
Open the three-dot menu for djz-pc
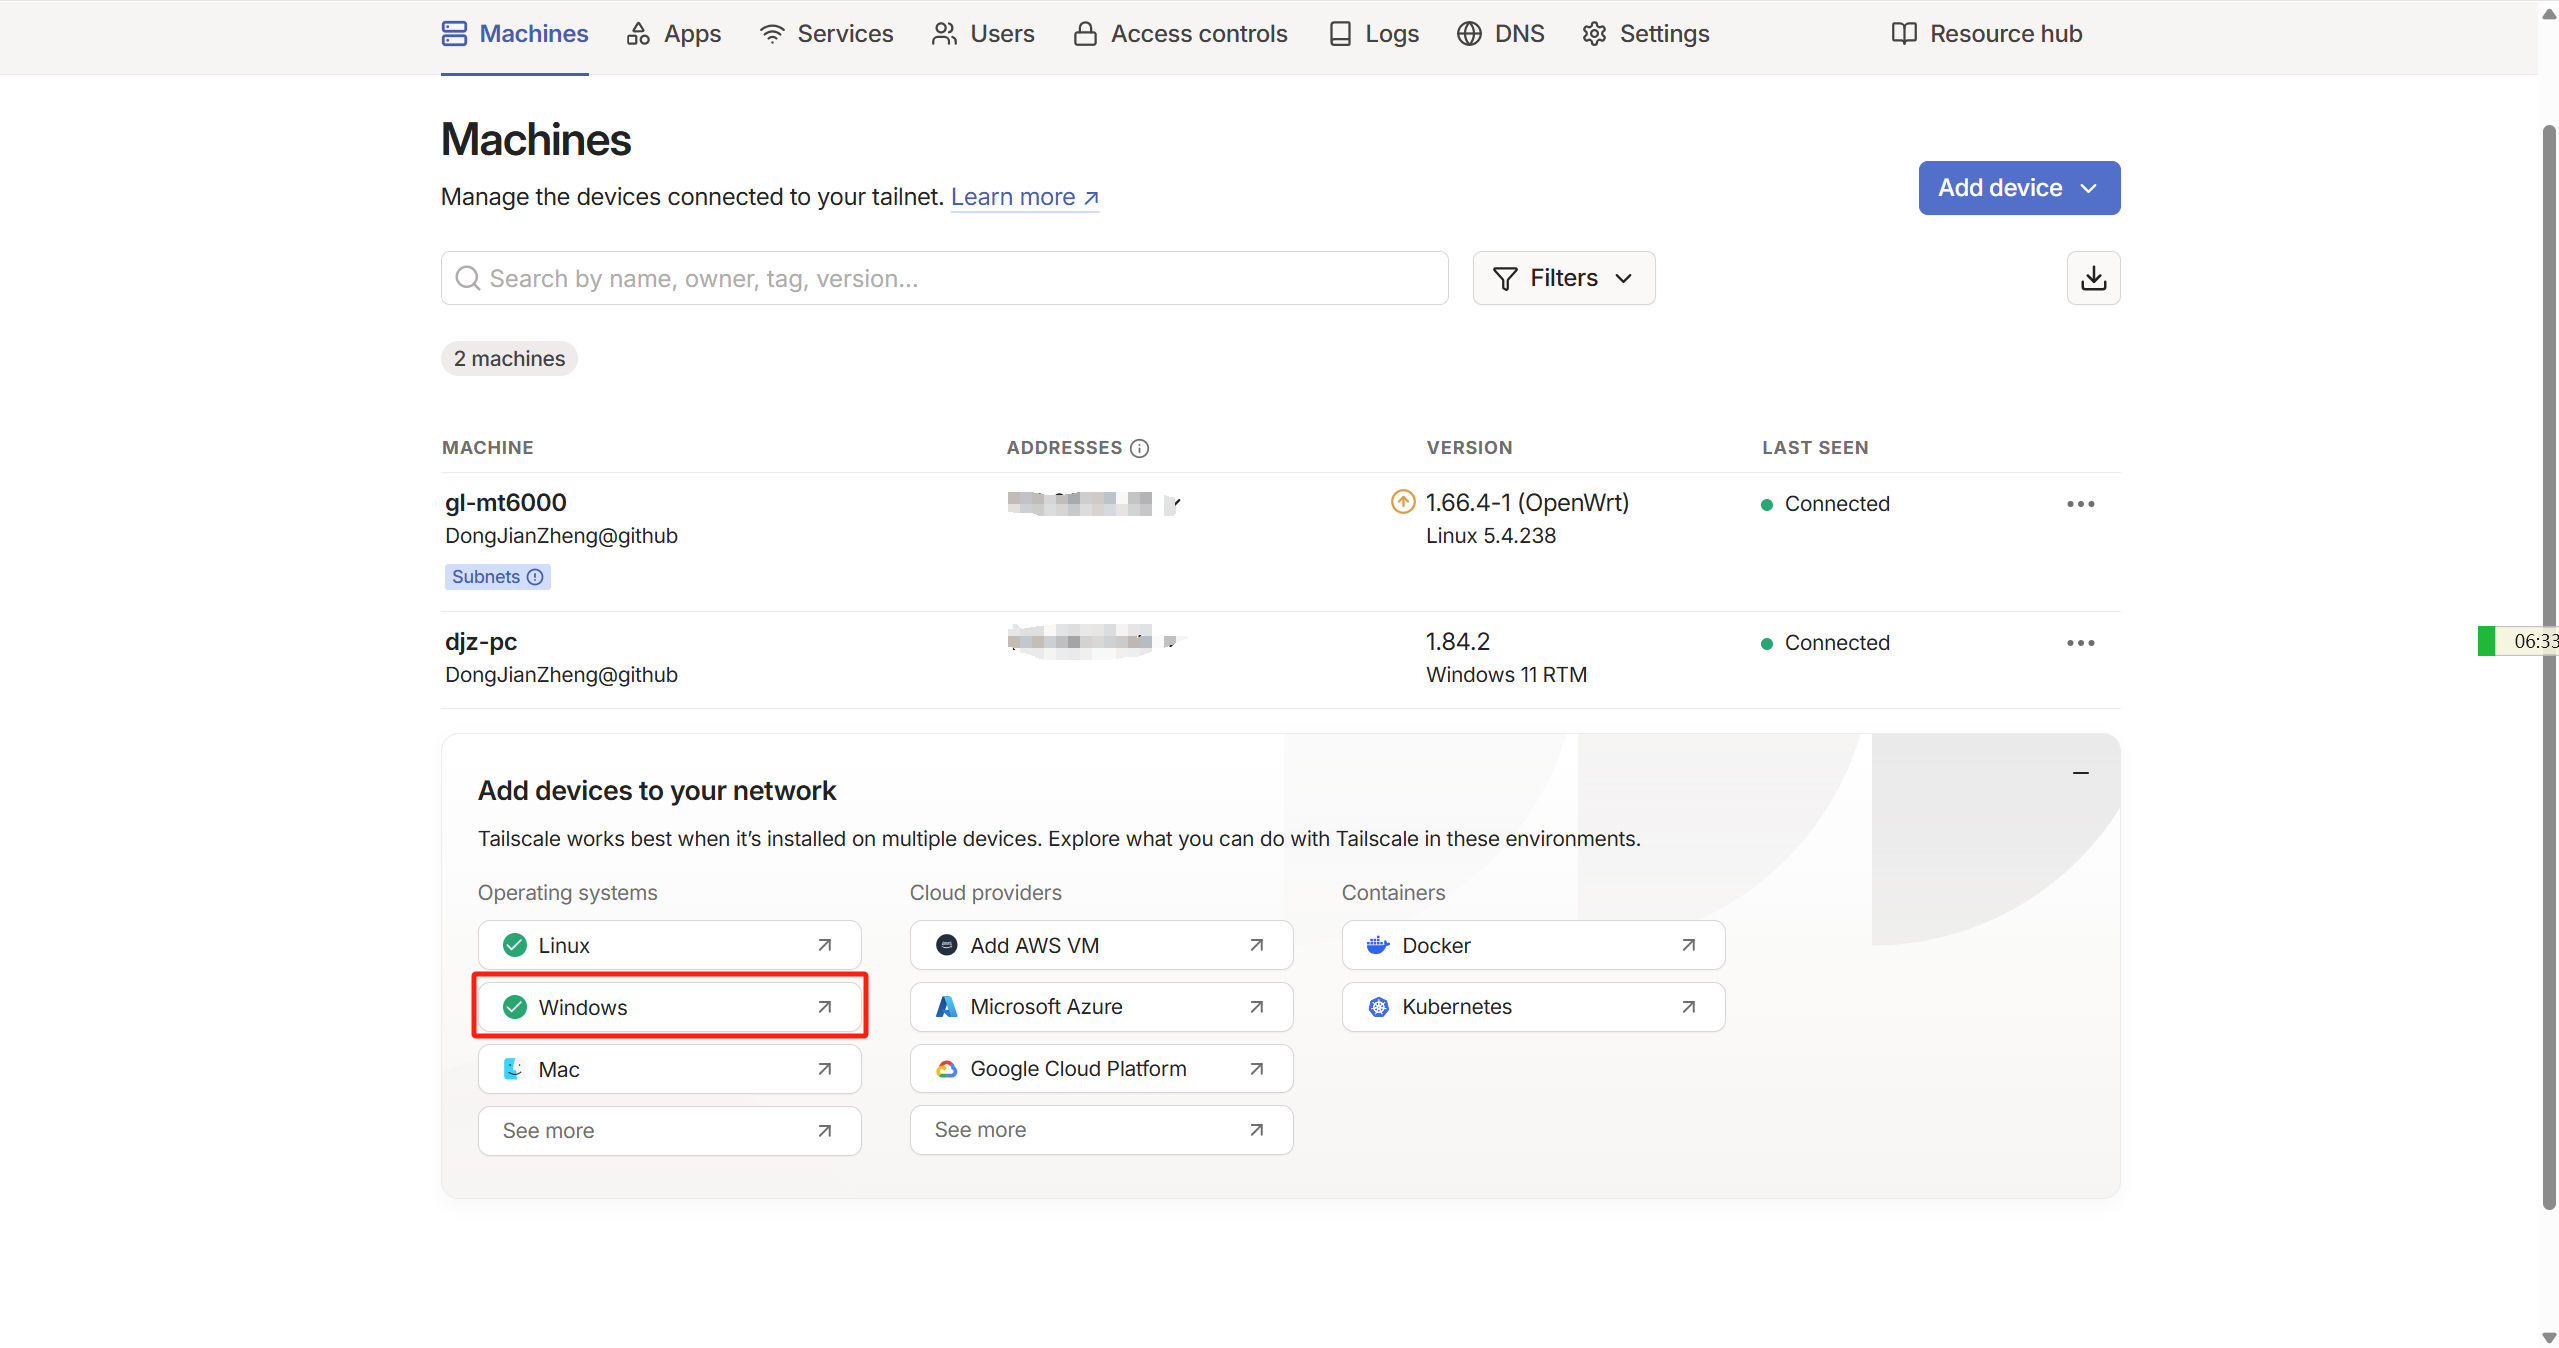click(2080, 643)
